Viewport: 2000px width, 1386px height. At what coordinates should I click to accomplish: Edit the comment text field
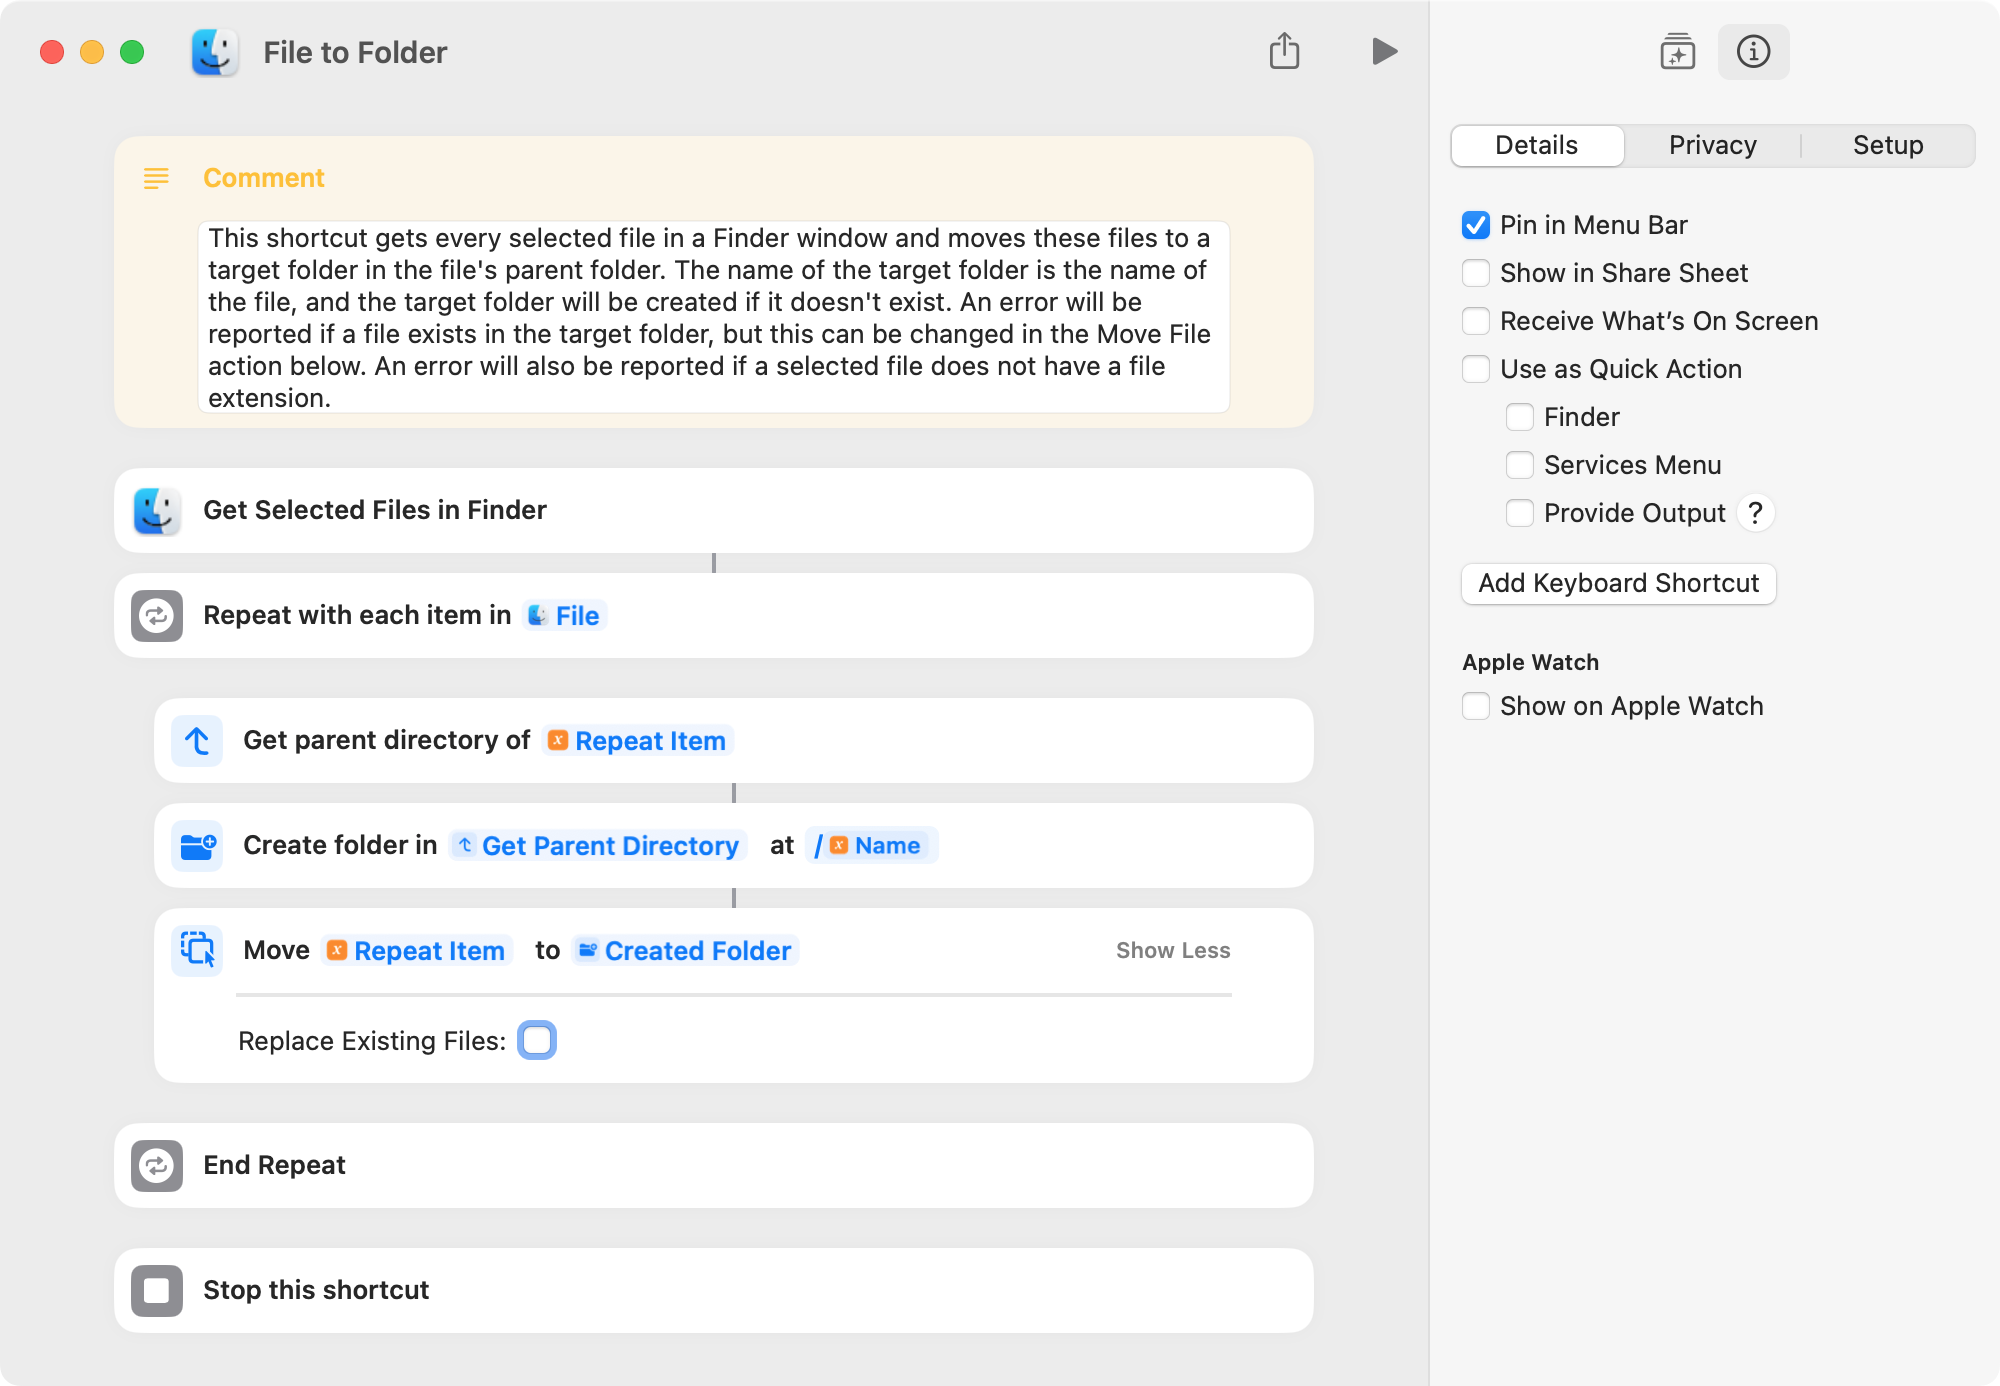pyautogui.click(x=714, y=318)
